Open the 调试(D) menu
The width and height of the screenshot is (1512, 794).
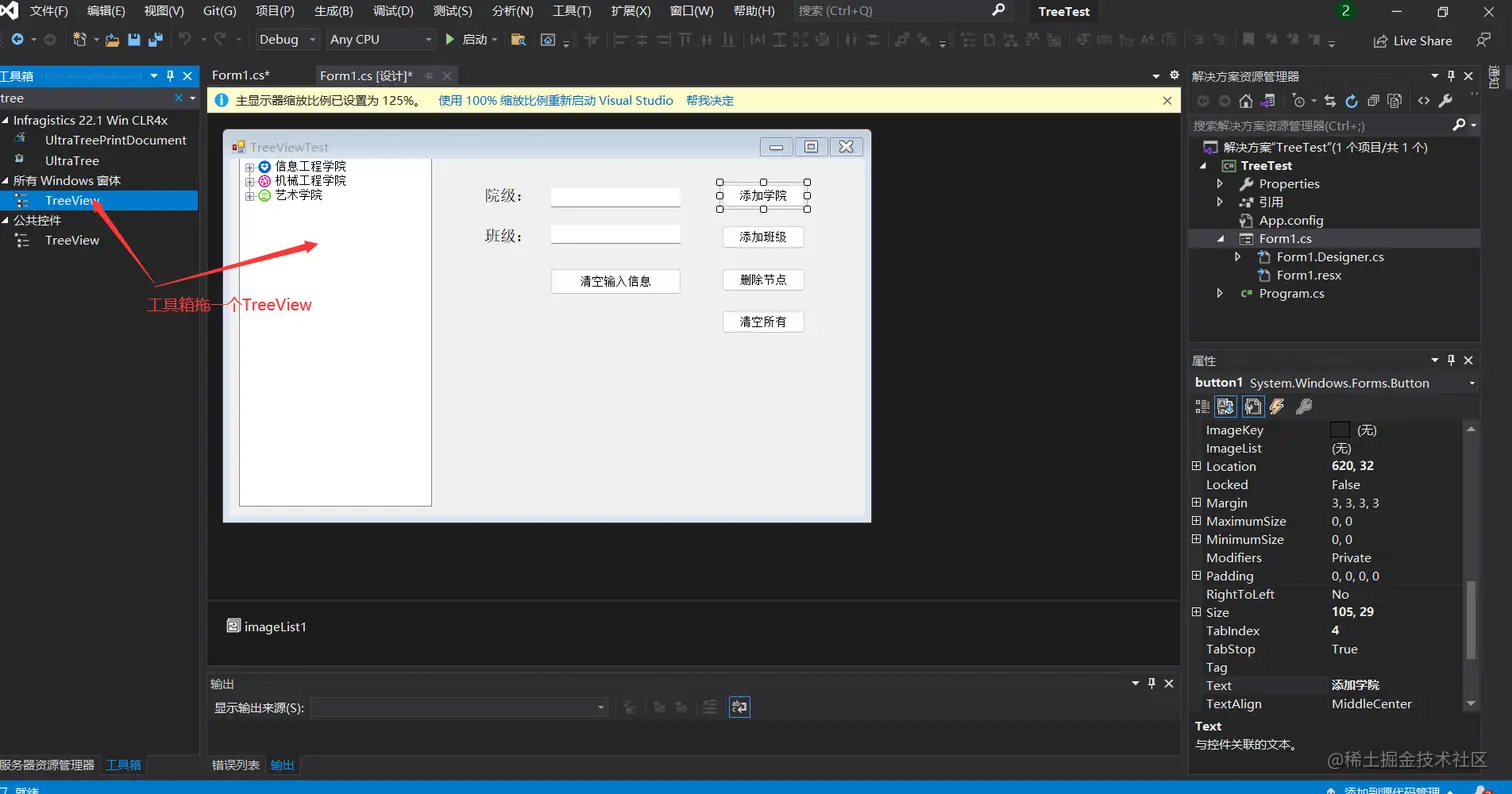point(393,11)
